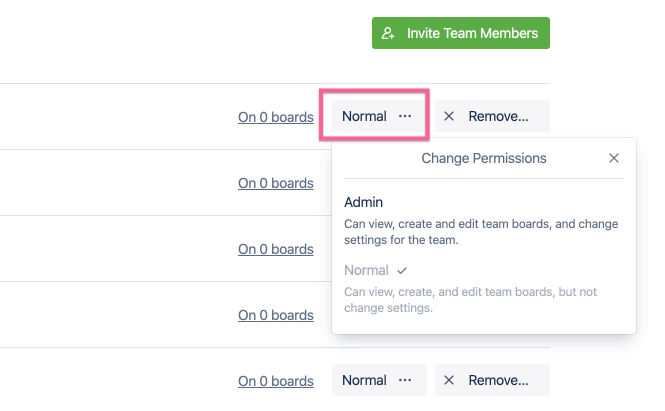Open second row's On 0 boards link
The width and height of the screenshot is (665, 411).
tap(276, 183)
